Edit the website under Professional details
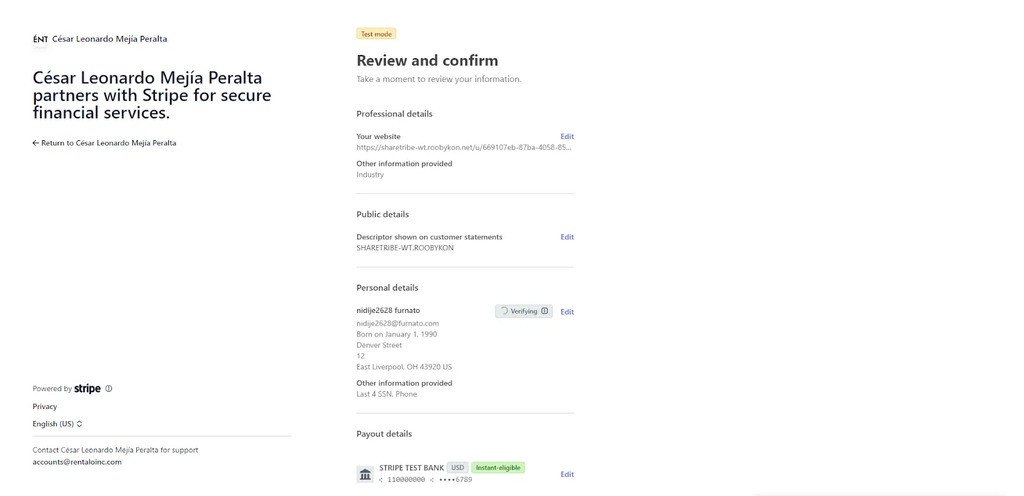 click(567, 136)
